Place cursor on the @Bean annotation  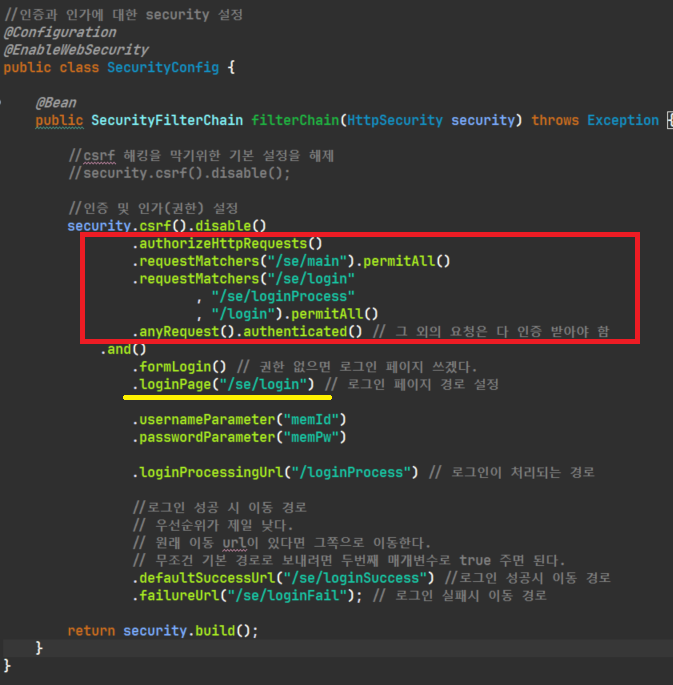coord(56,103)
